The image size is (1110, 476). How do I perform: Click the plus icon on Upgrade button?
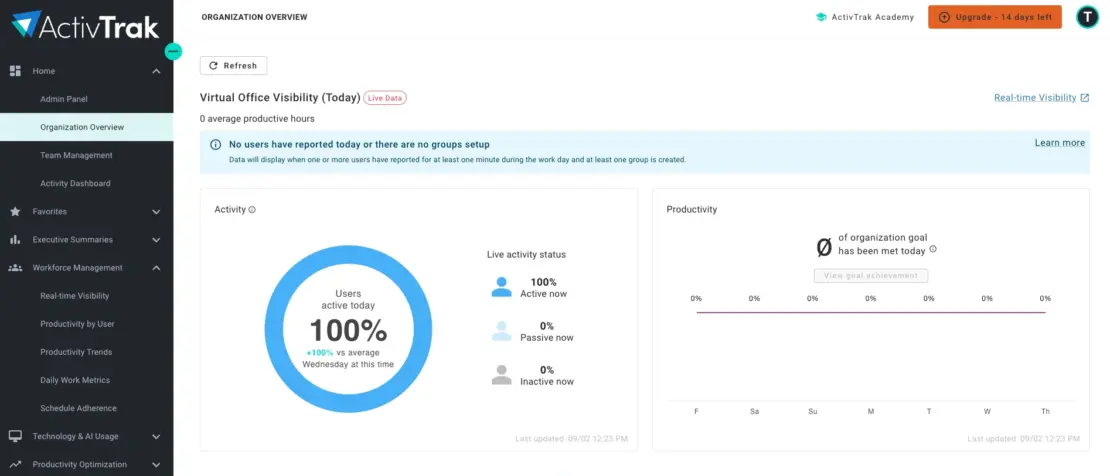click(x=944, y=17)
